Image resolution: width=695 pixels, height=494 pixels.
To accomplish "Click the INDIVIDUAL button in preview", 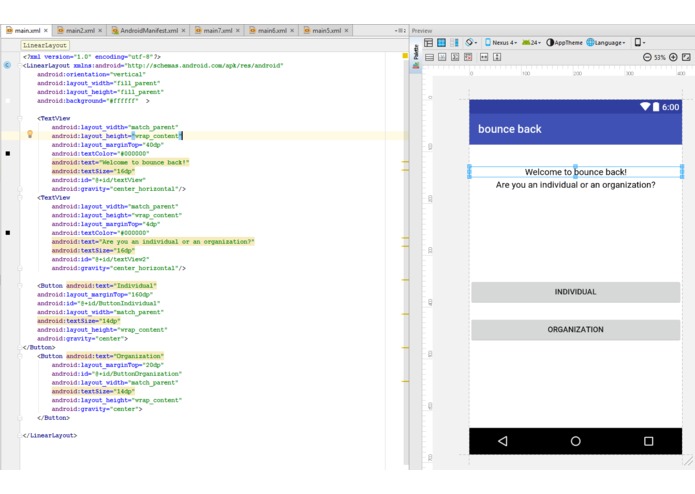I will click(x=575, y=292).
